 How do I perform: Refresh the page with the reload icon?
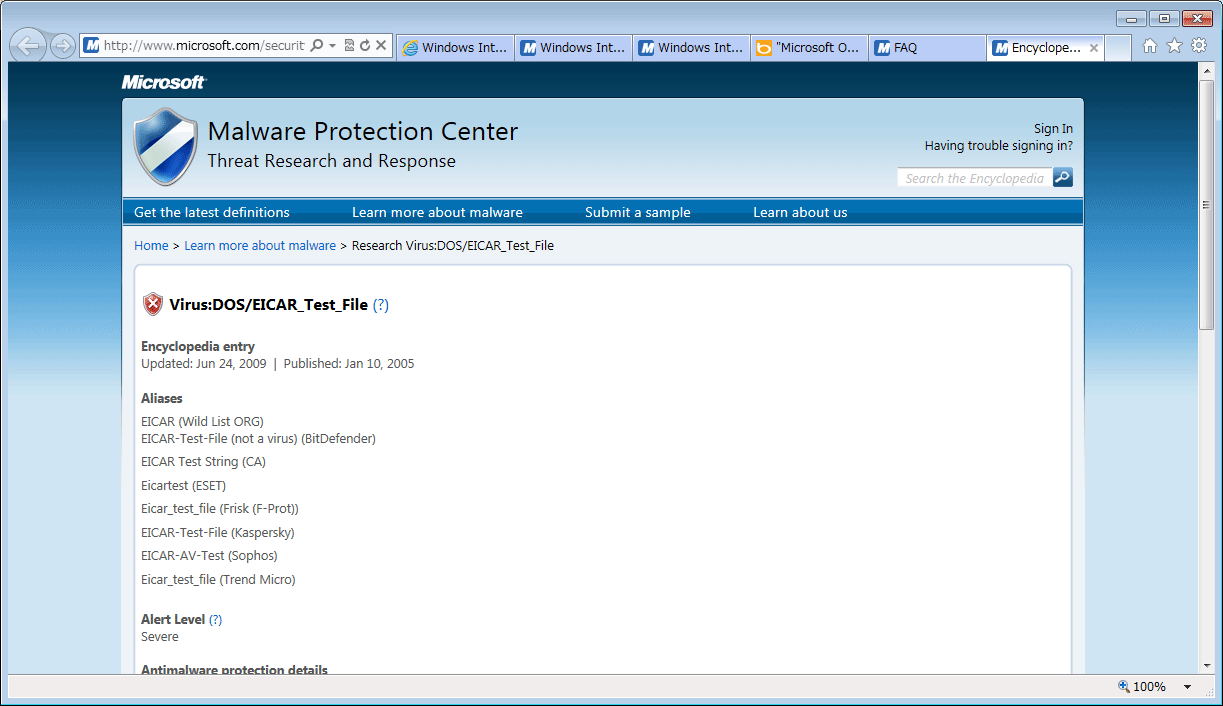point(365,46)
